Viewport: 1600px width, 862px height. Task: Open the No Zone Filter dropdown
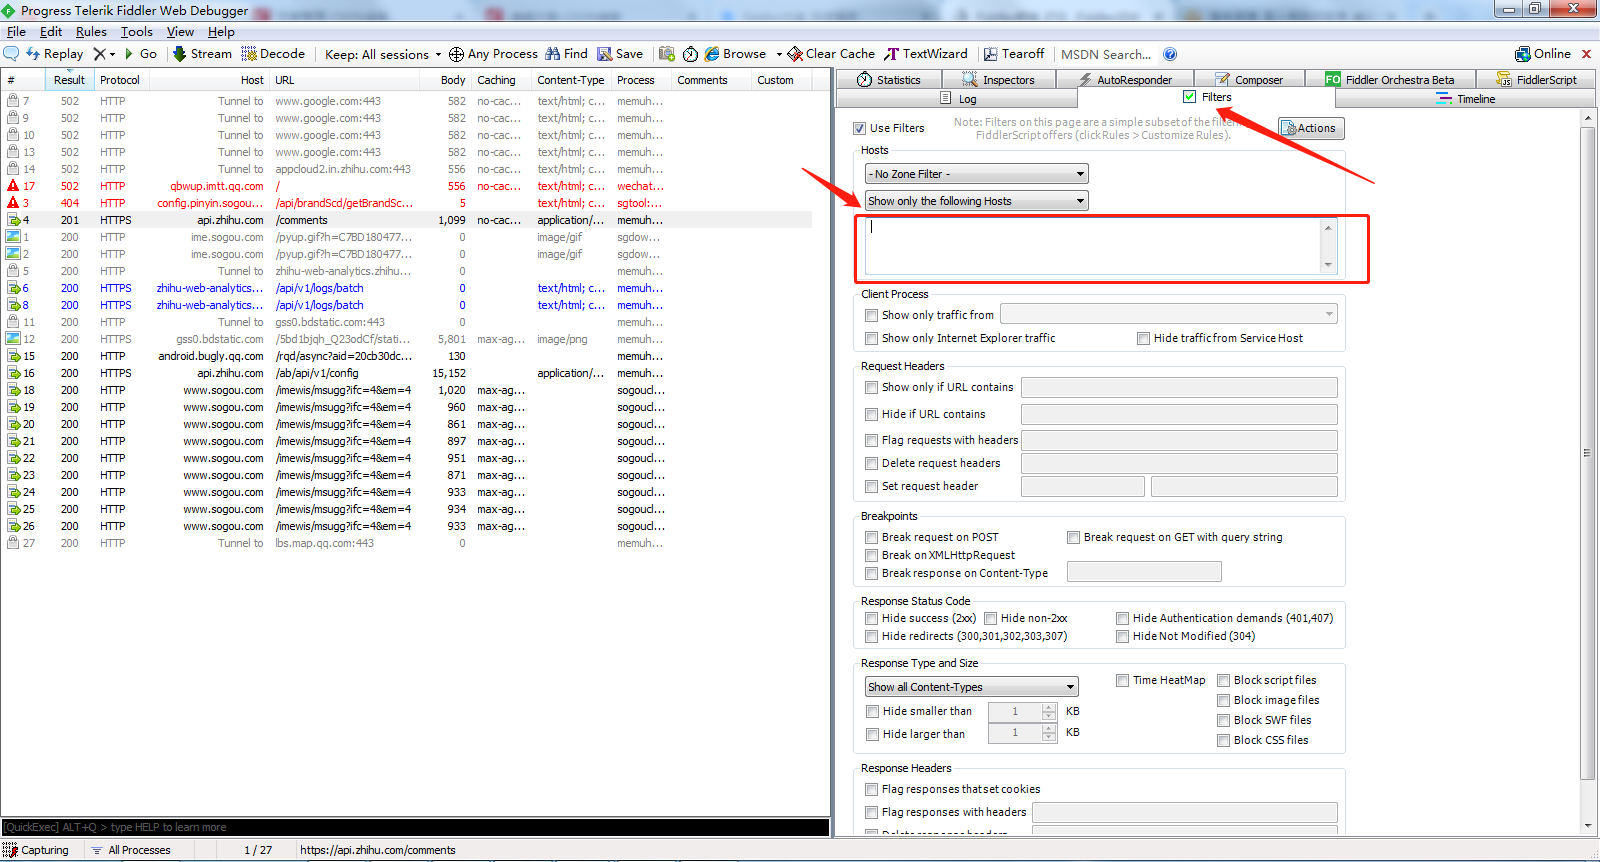[976, 174]
